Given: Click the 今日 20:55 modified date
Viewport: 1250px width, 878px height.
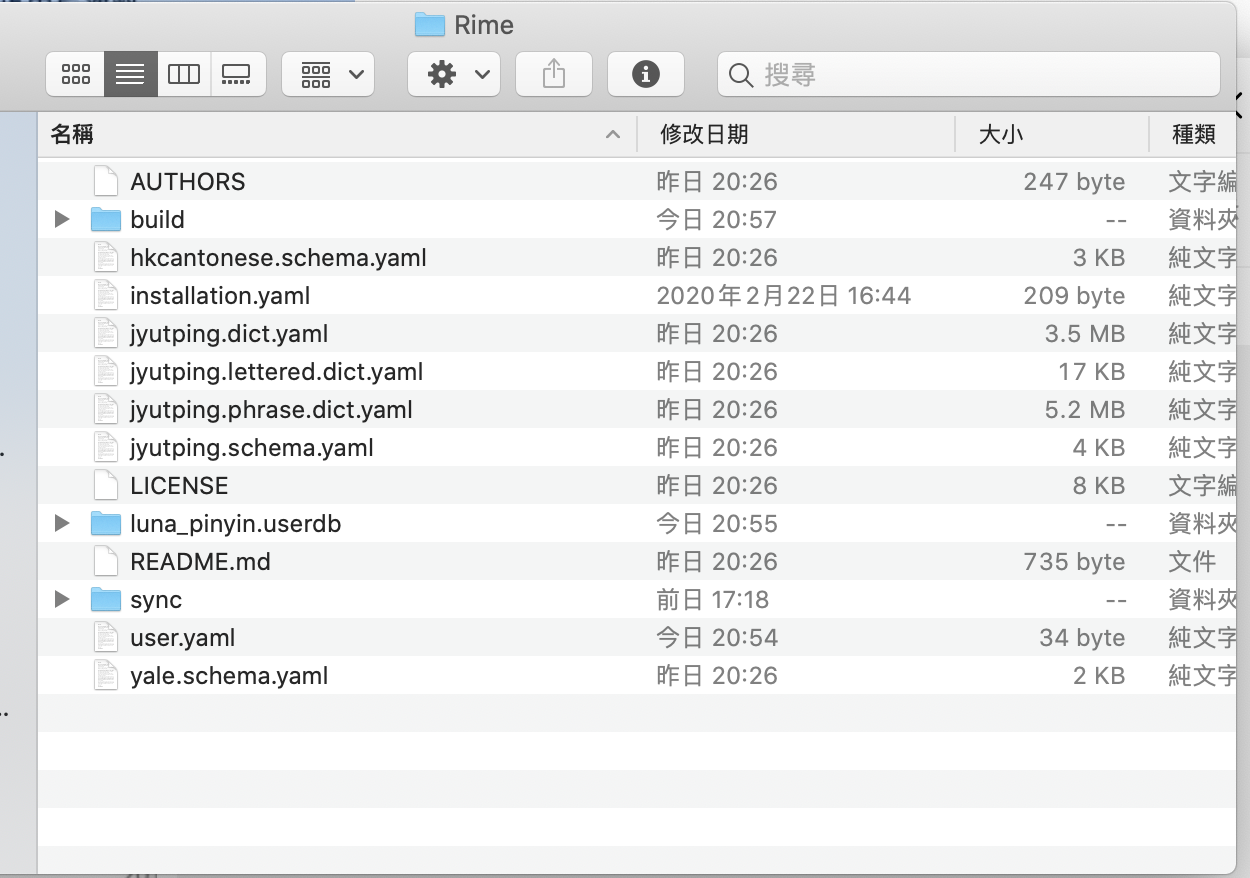Looking at the screenshot, I should click(x=717, y=524).
